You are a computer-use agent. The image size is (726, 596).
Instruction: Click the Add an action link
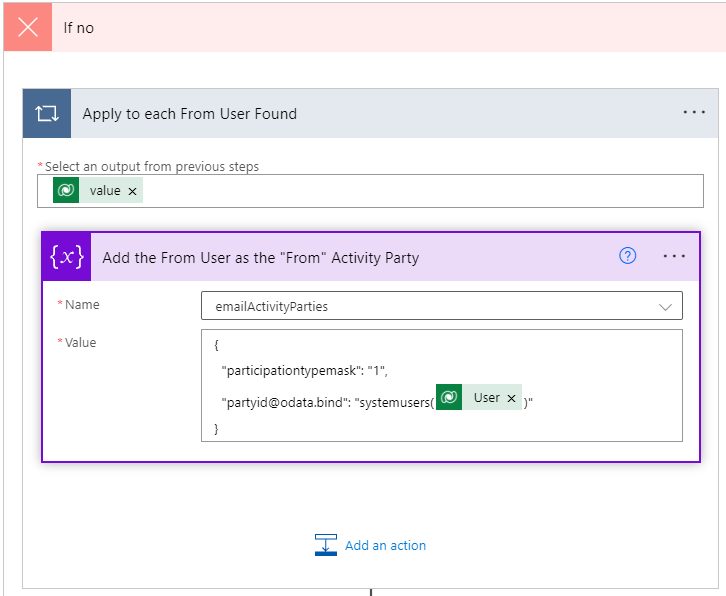(x=385, y=545)
